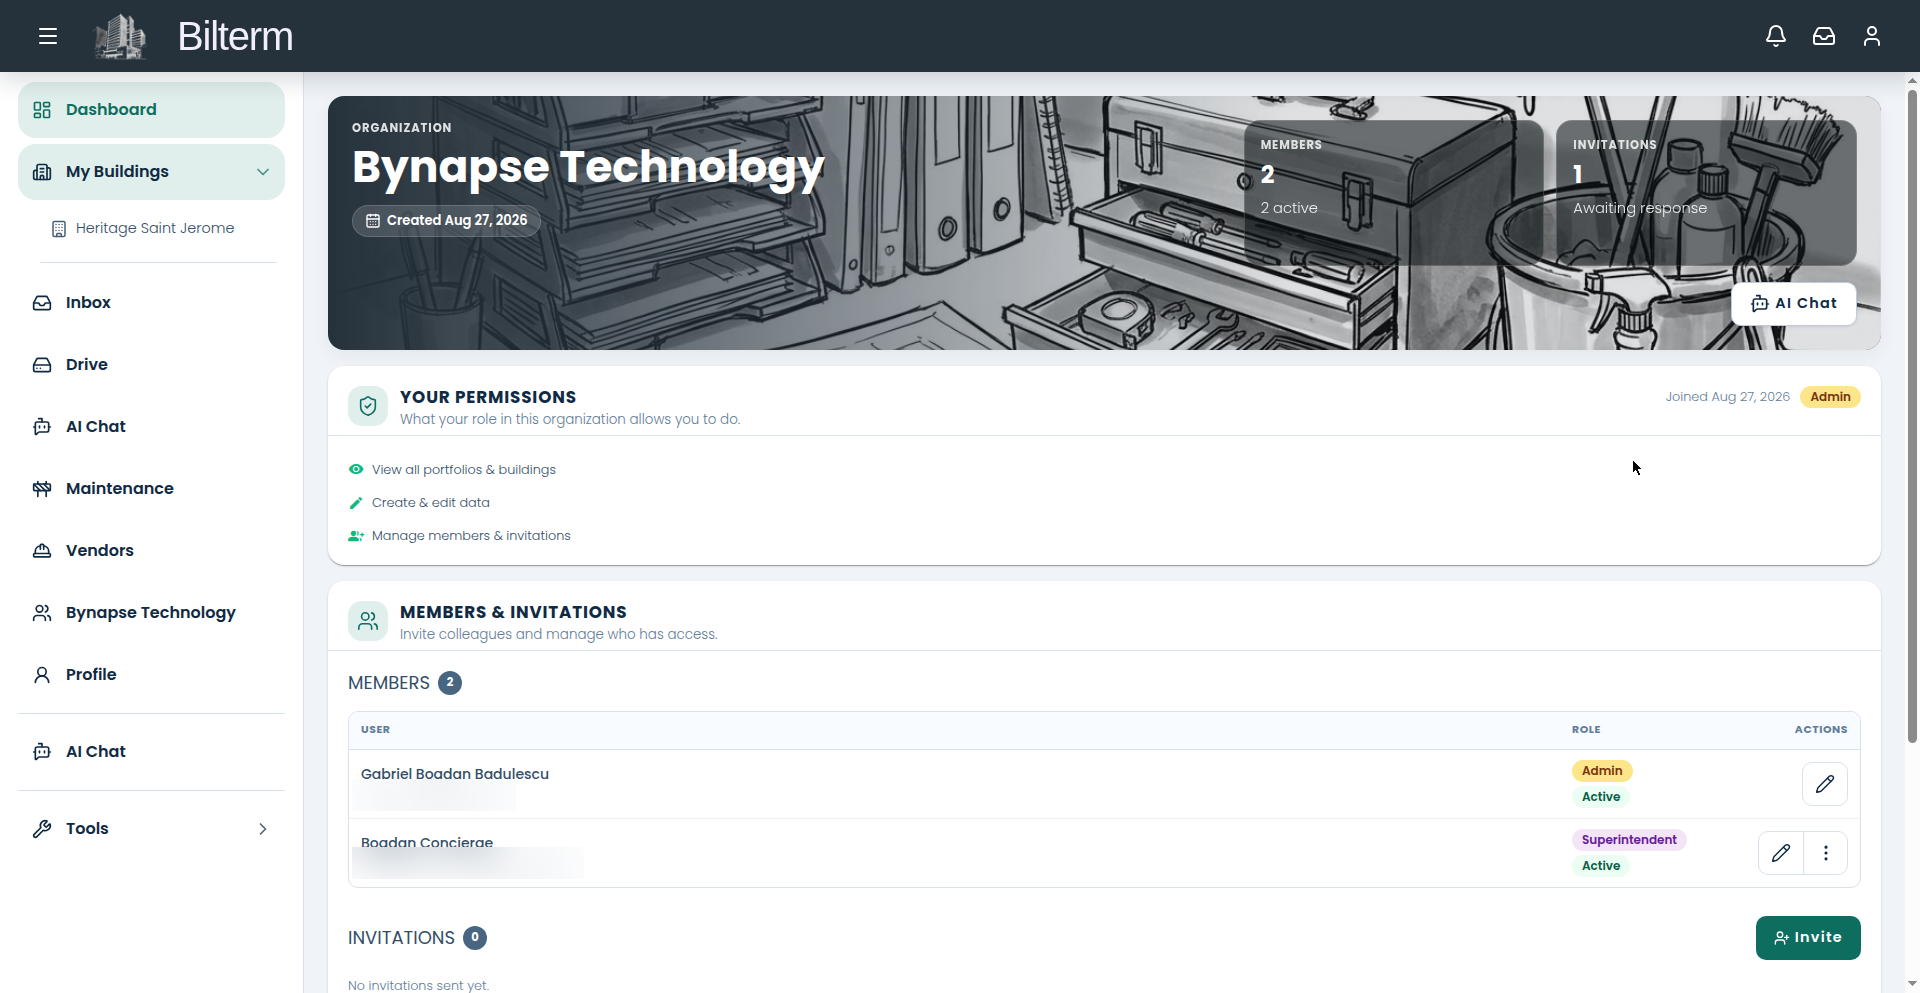Screen dimensions: 1920x993
Task: Edit Gabriel Boadan Badulescu member row
Action: pyautogui.click(x=1825, y=784)
